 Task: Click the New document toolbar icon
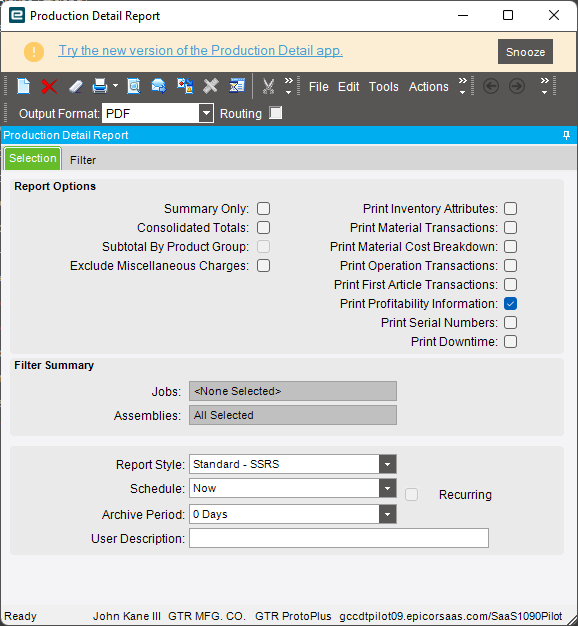point(24,86)
